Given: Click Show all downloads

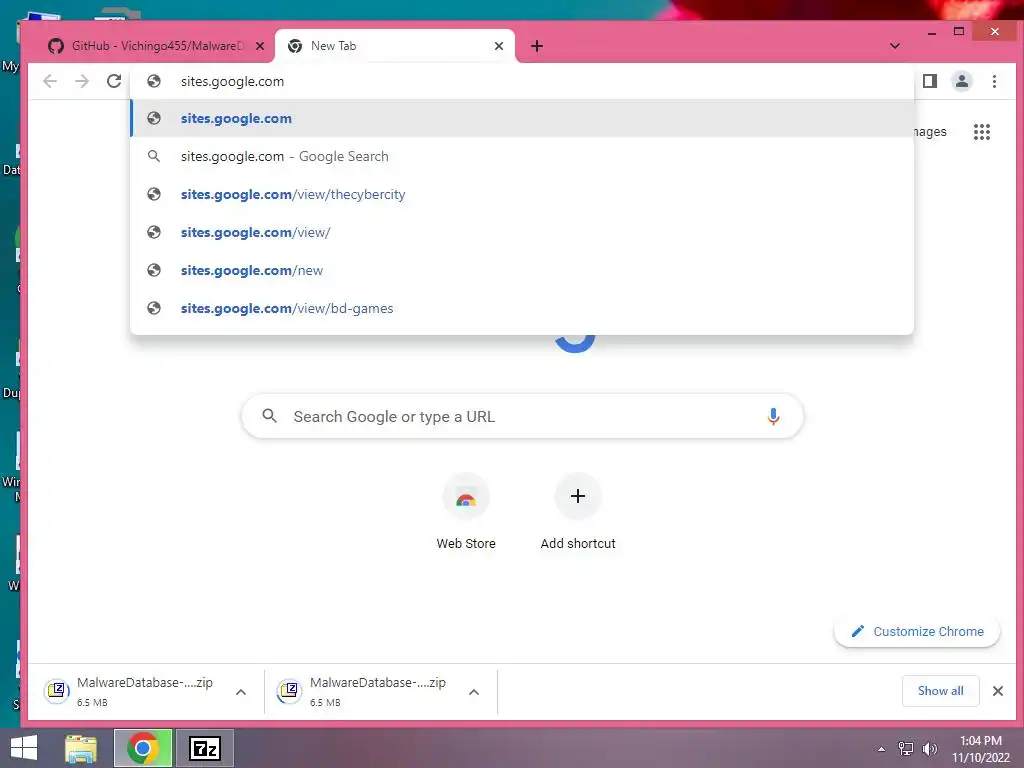Looking at the screenshot, I should click(940, 691).
